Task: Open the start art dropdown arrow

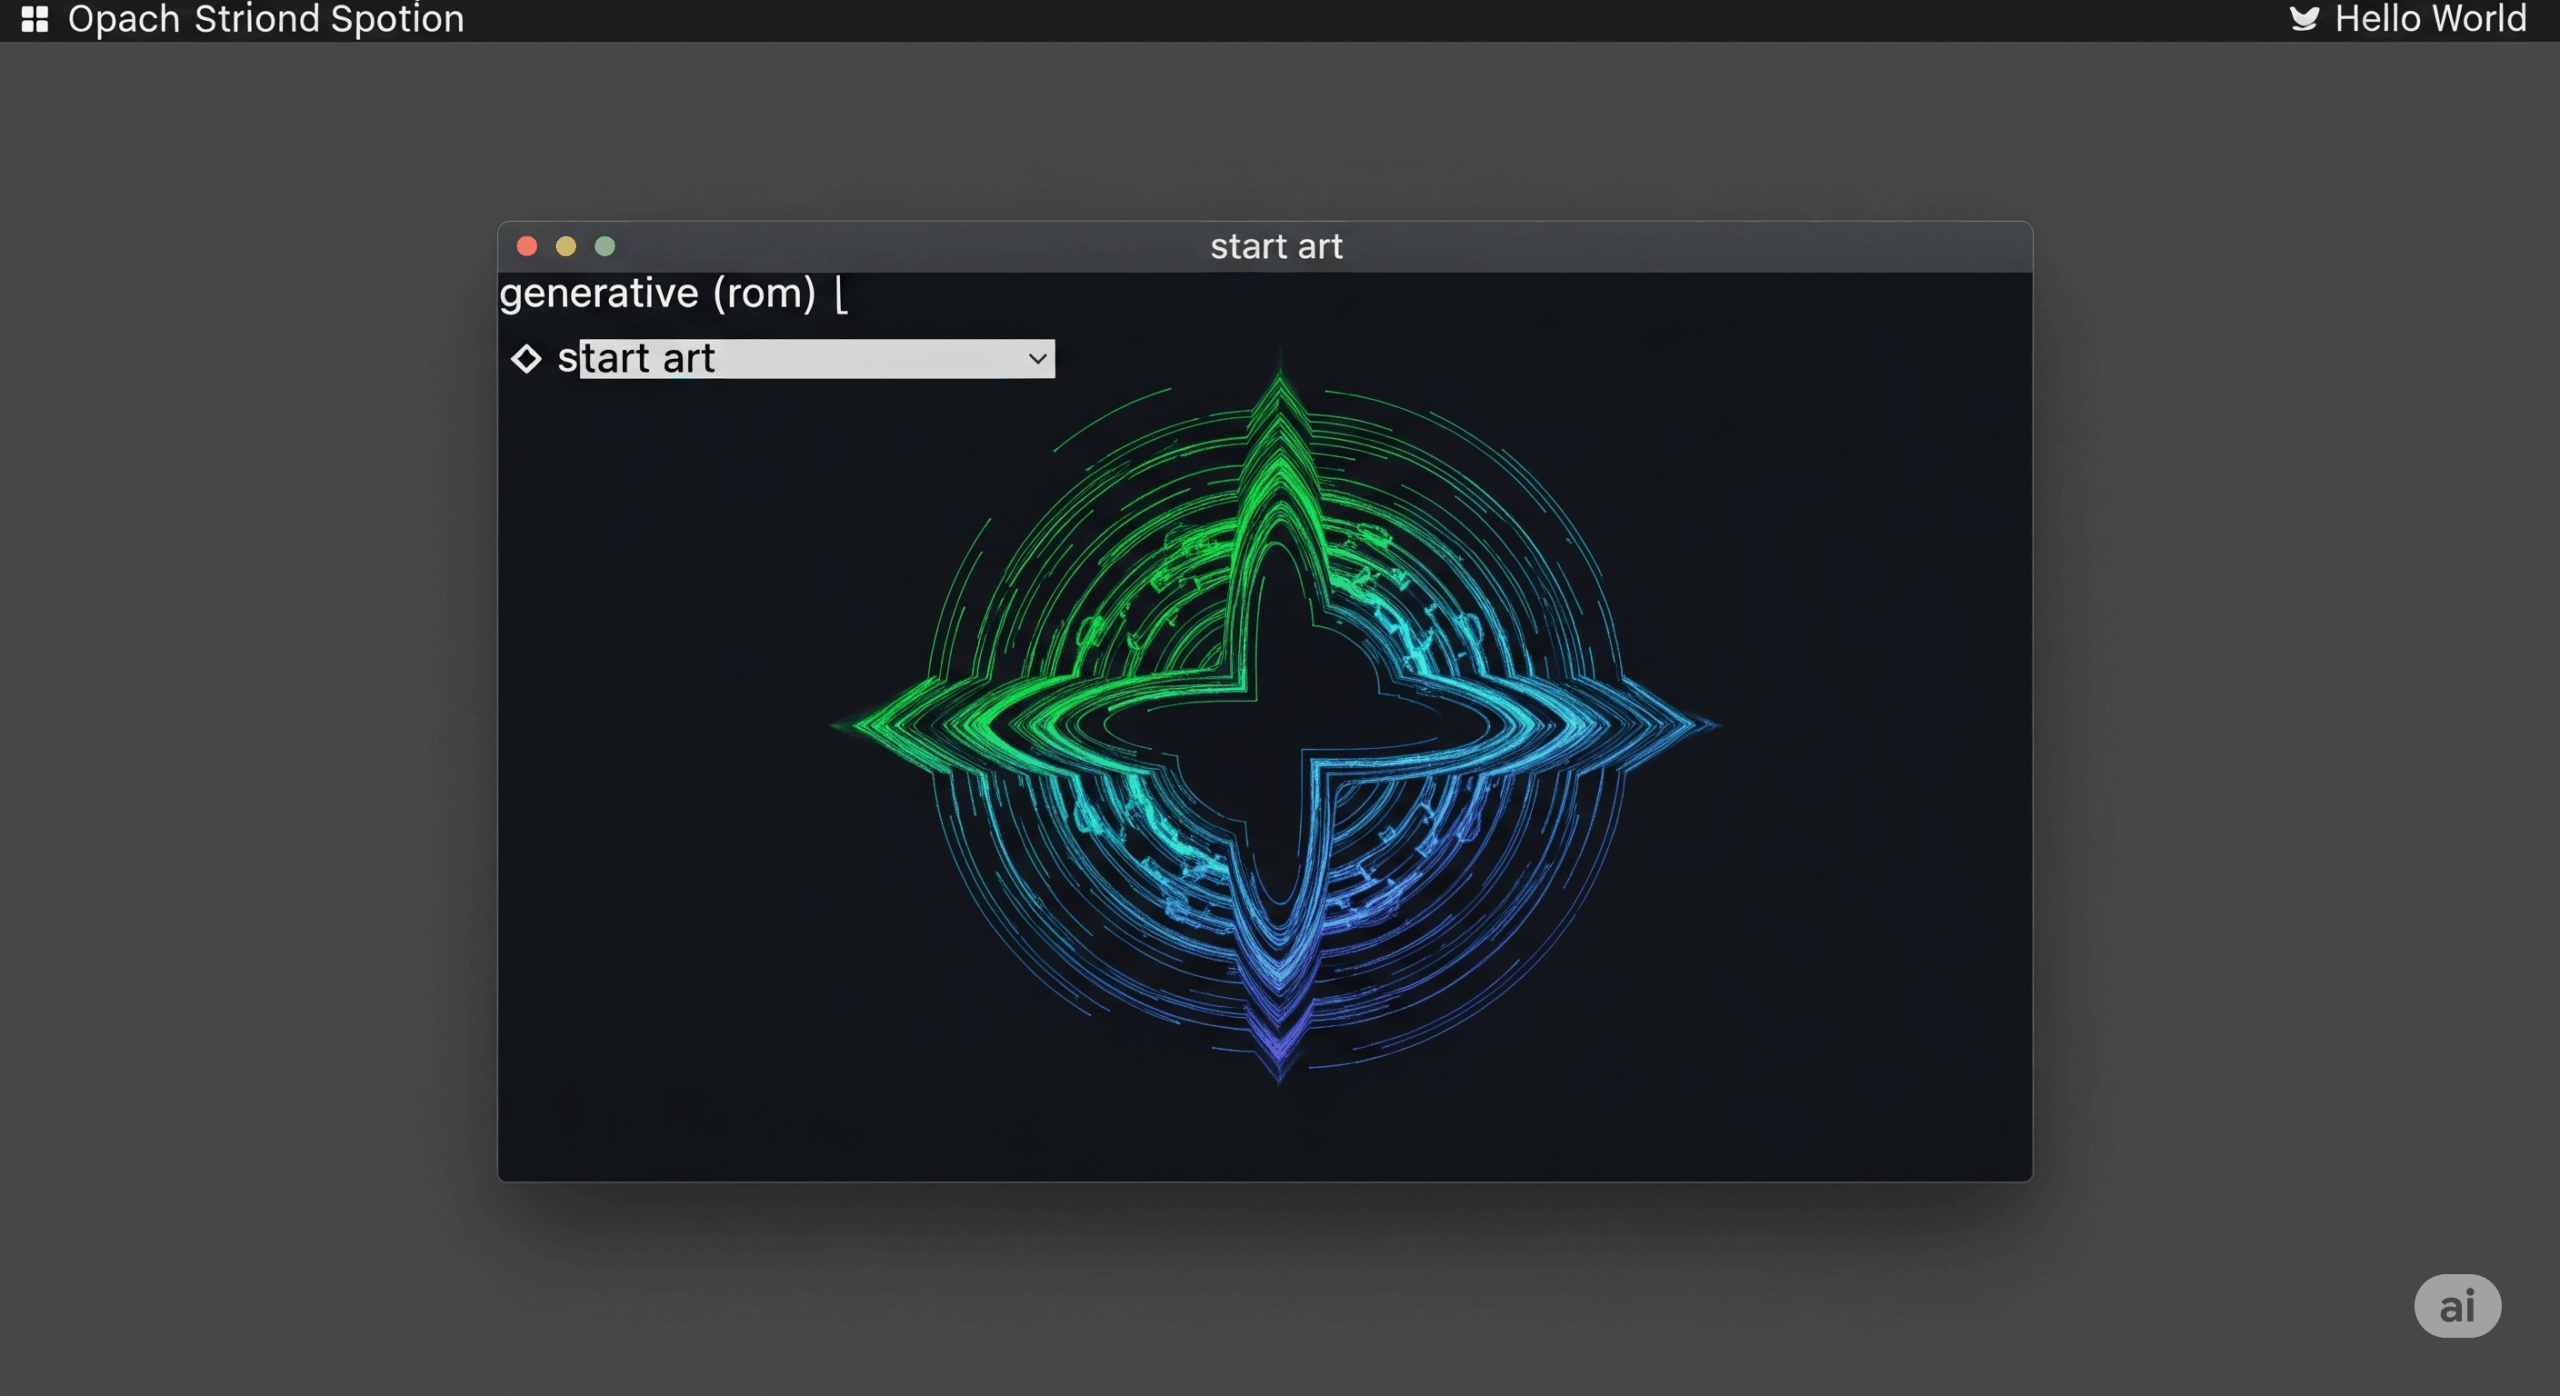Action: coord(1038,358)
